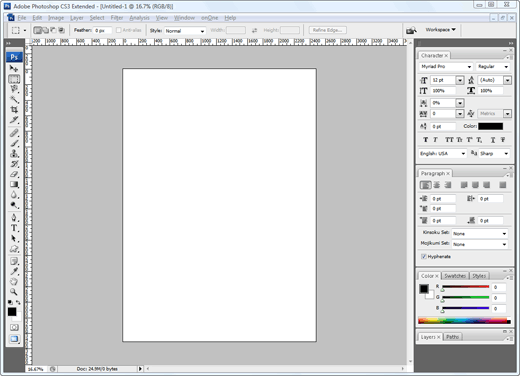Select the Custom Shape tool
This screenshot has height=376, width=520.
(14, 249)
